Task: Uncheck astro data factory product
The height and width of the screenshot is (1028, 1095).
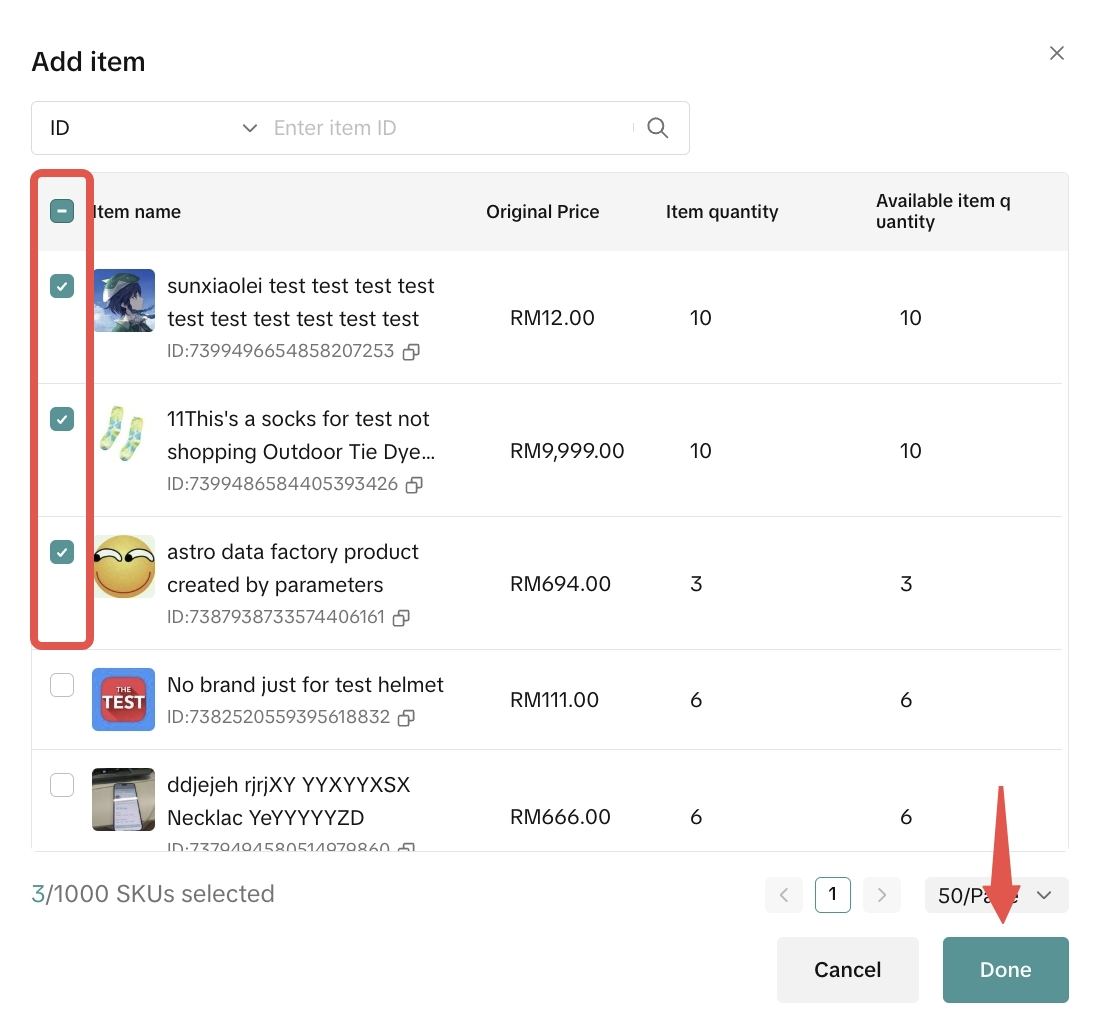Action: (62, 552)
